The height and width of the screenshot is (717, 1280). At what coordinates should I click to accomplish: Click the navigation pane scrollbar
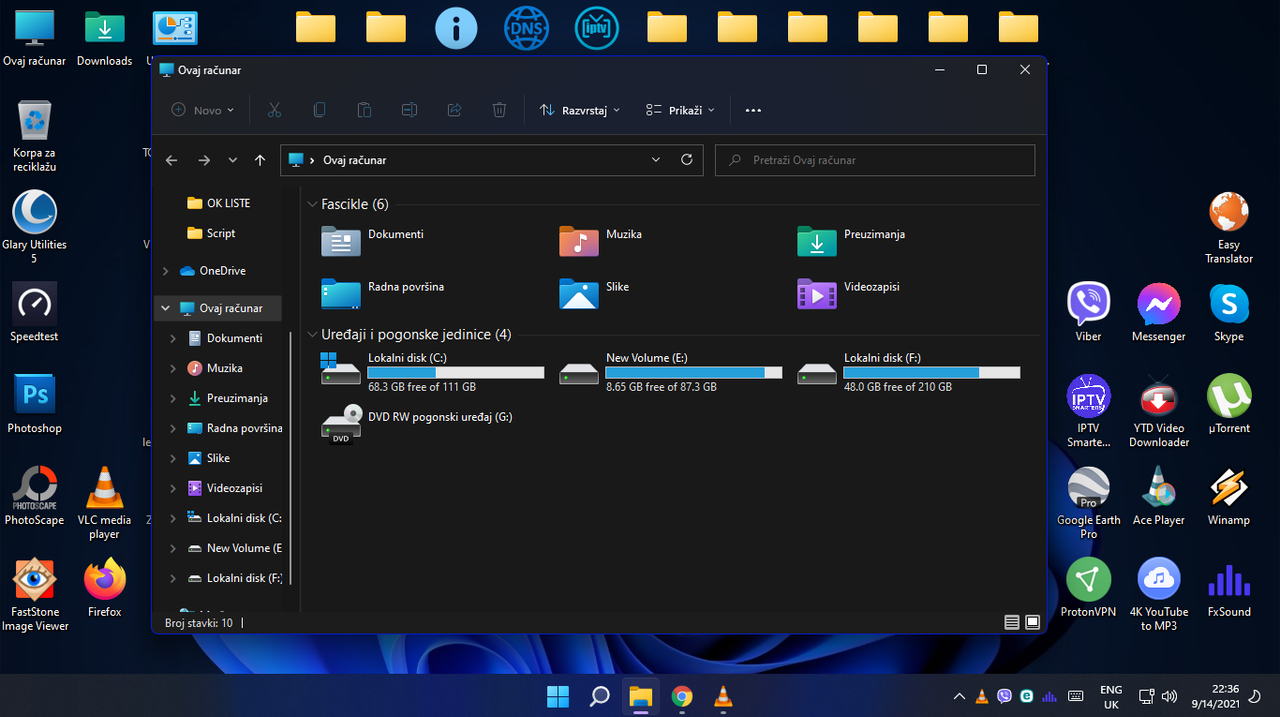(291, 460)
